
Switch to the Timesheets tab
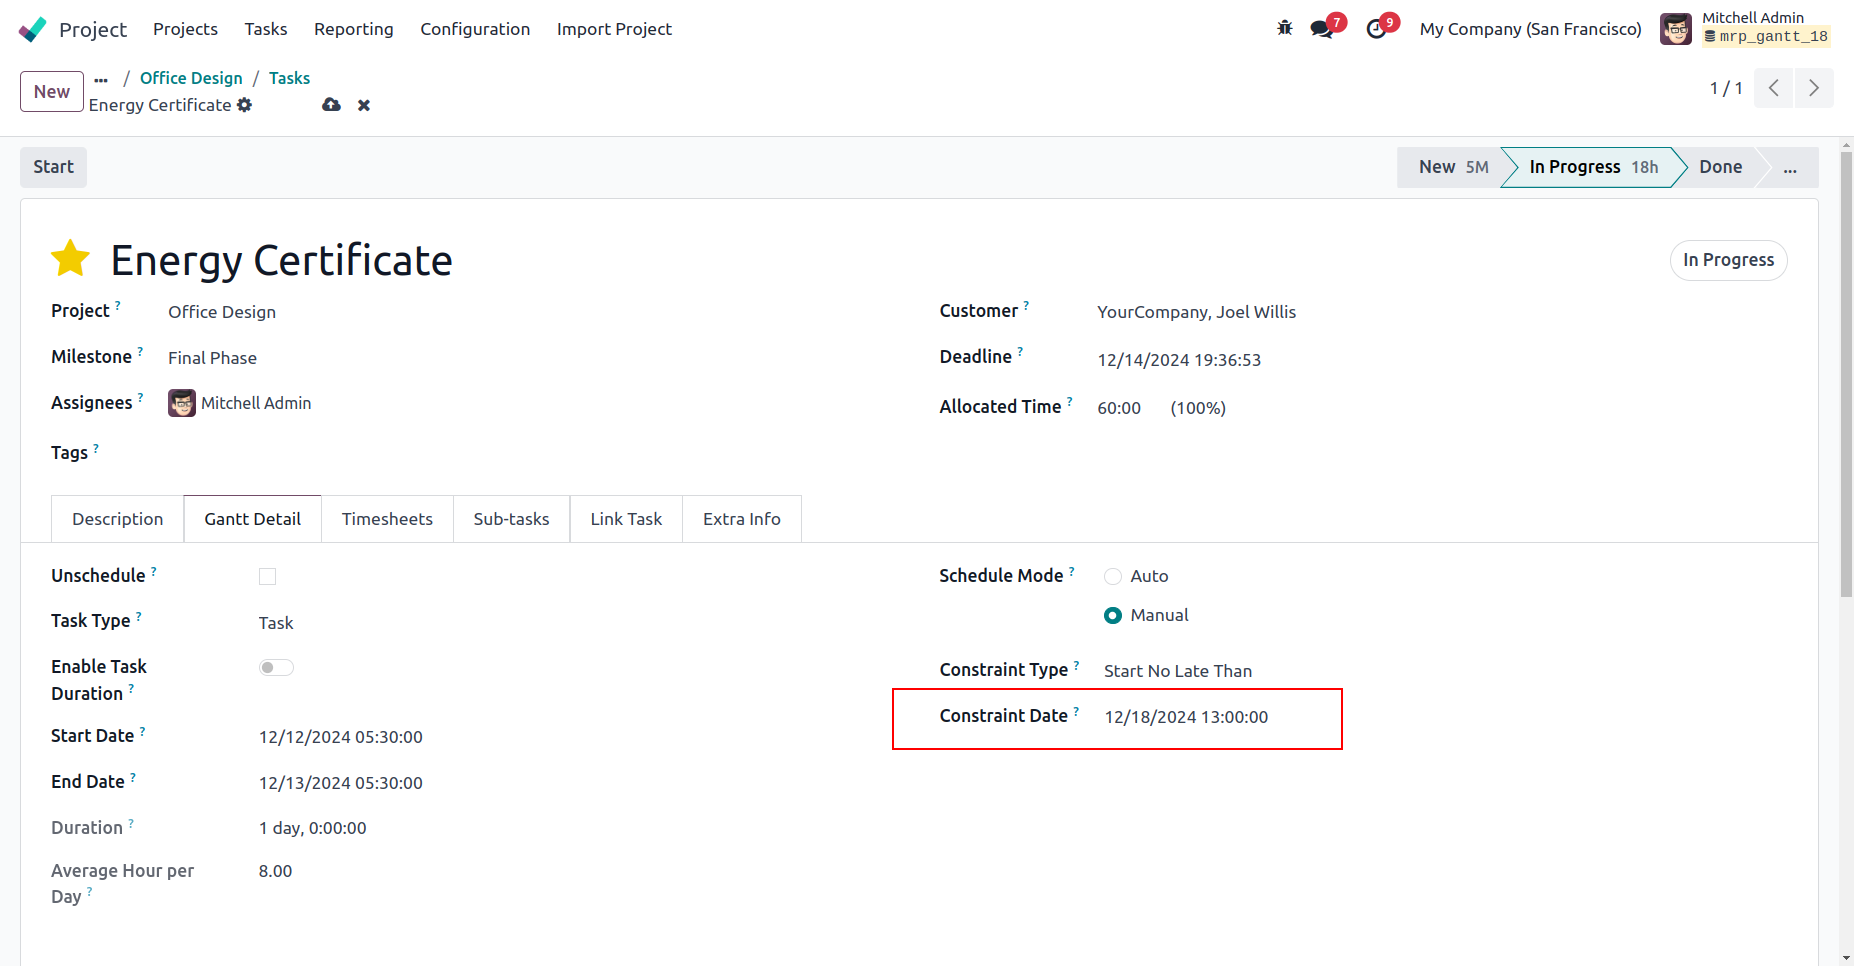click(387, 519)
